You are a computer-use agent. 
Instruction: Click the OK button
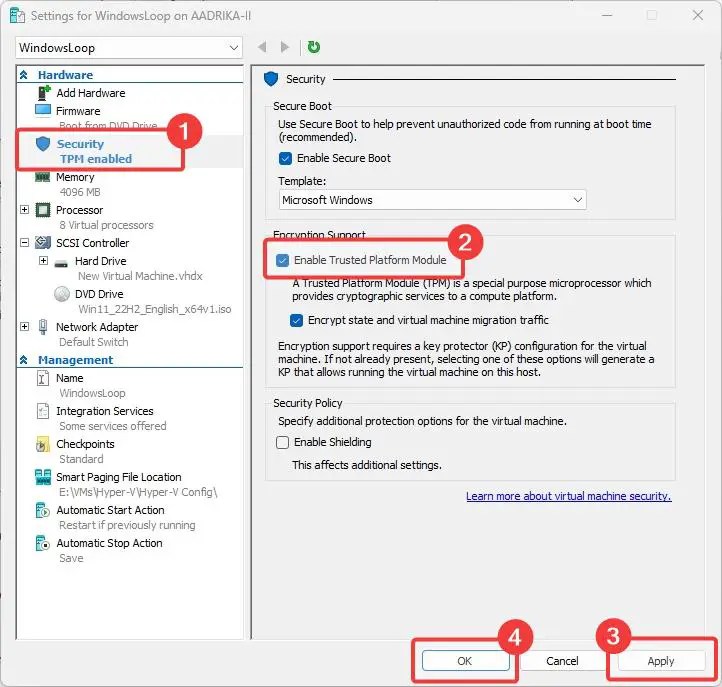[x=465, y=661]
